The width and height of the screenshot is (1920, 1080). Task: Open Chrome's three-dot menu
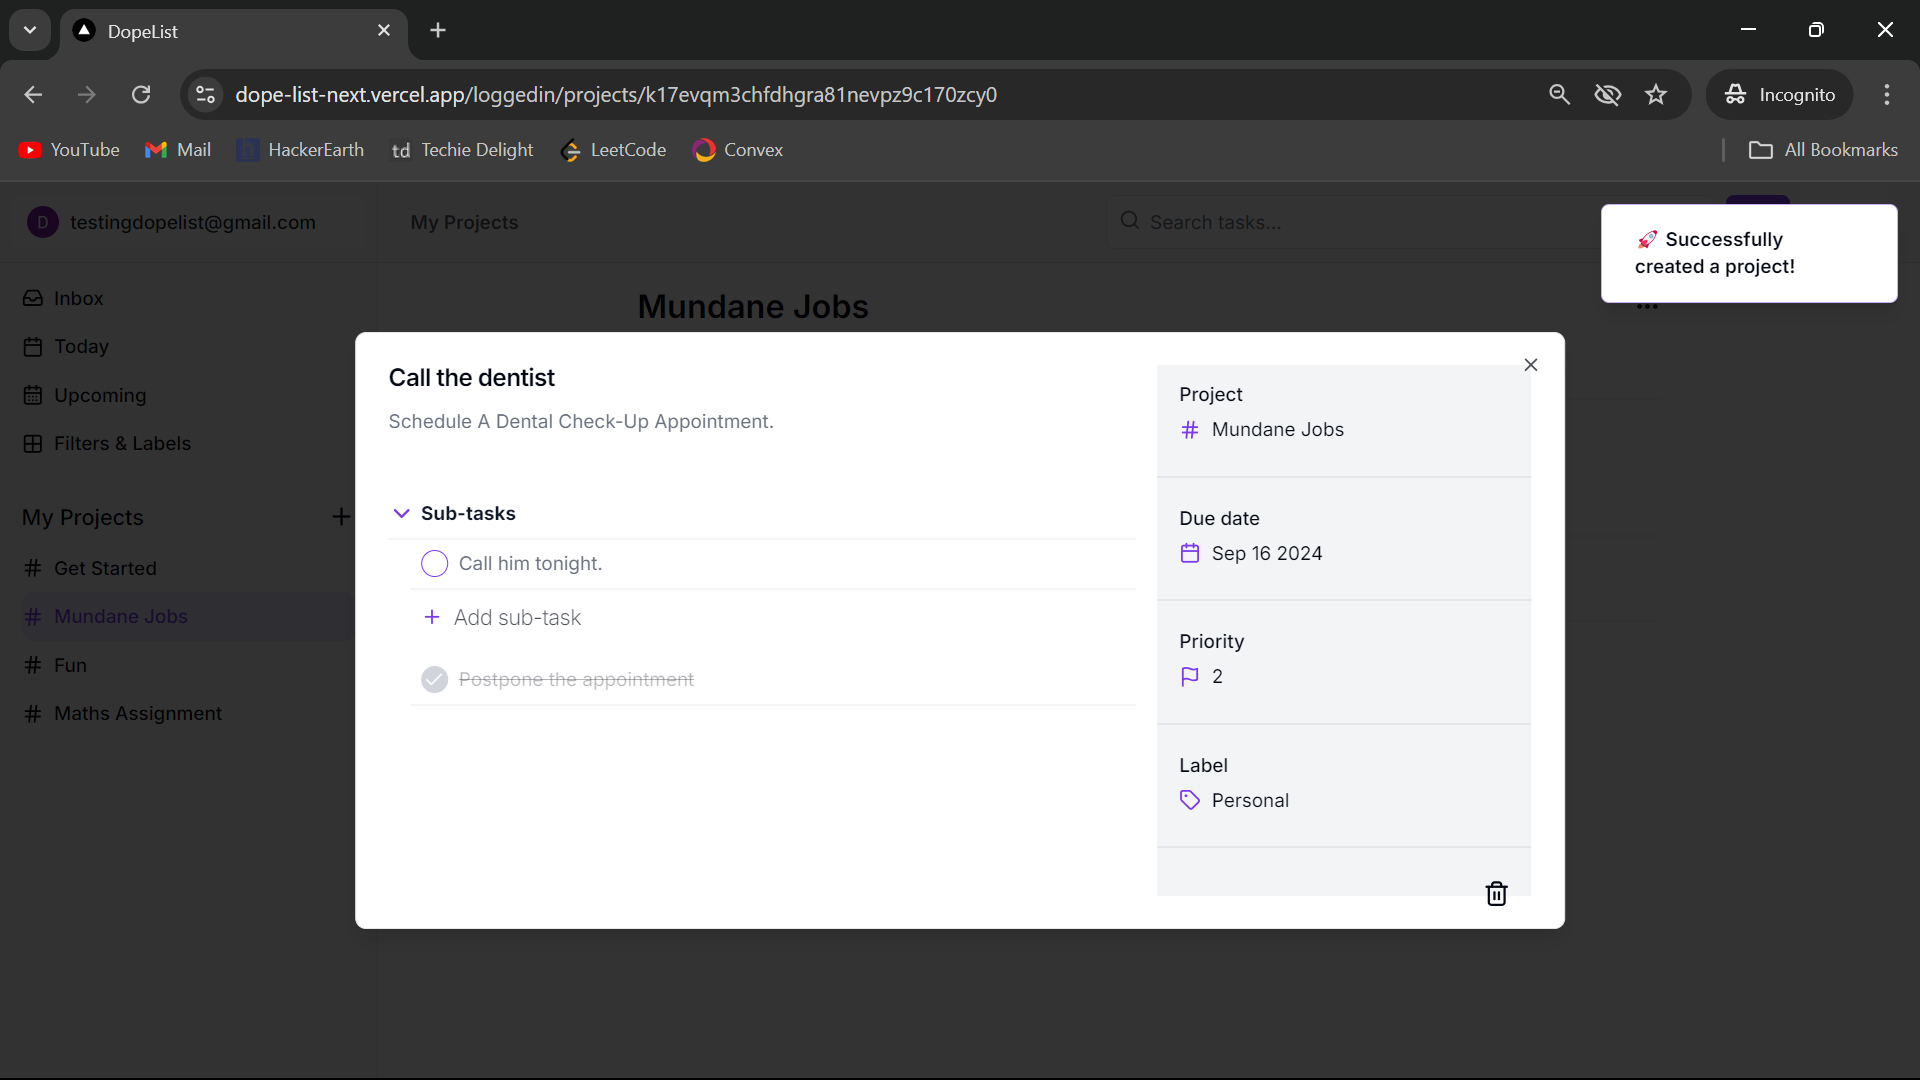coord(1886,95)
